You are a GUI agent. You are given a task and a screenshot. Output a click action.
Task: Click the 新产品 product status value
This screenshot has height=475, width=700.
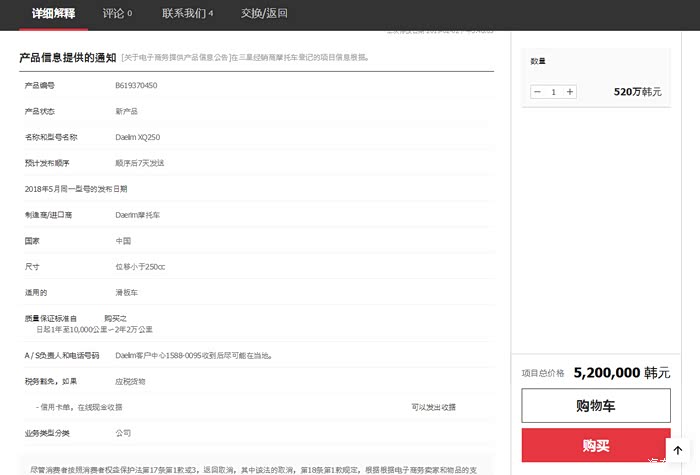point(127,111)
